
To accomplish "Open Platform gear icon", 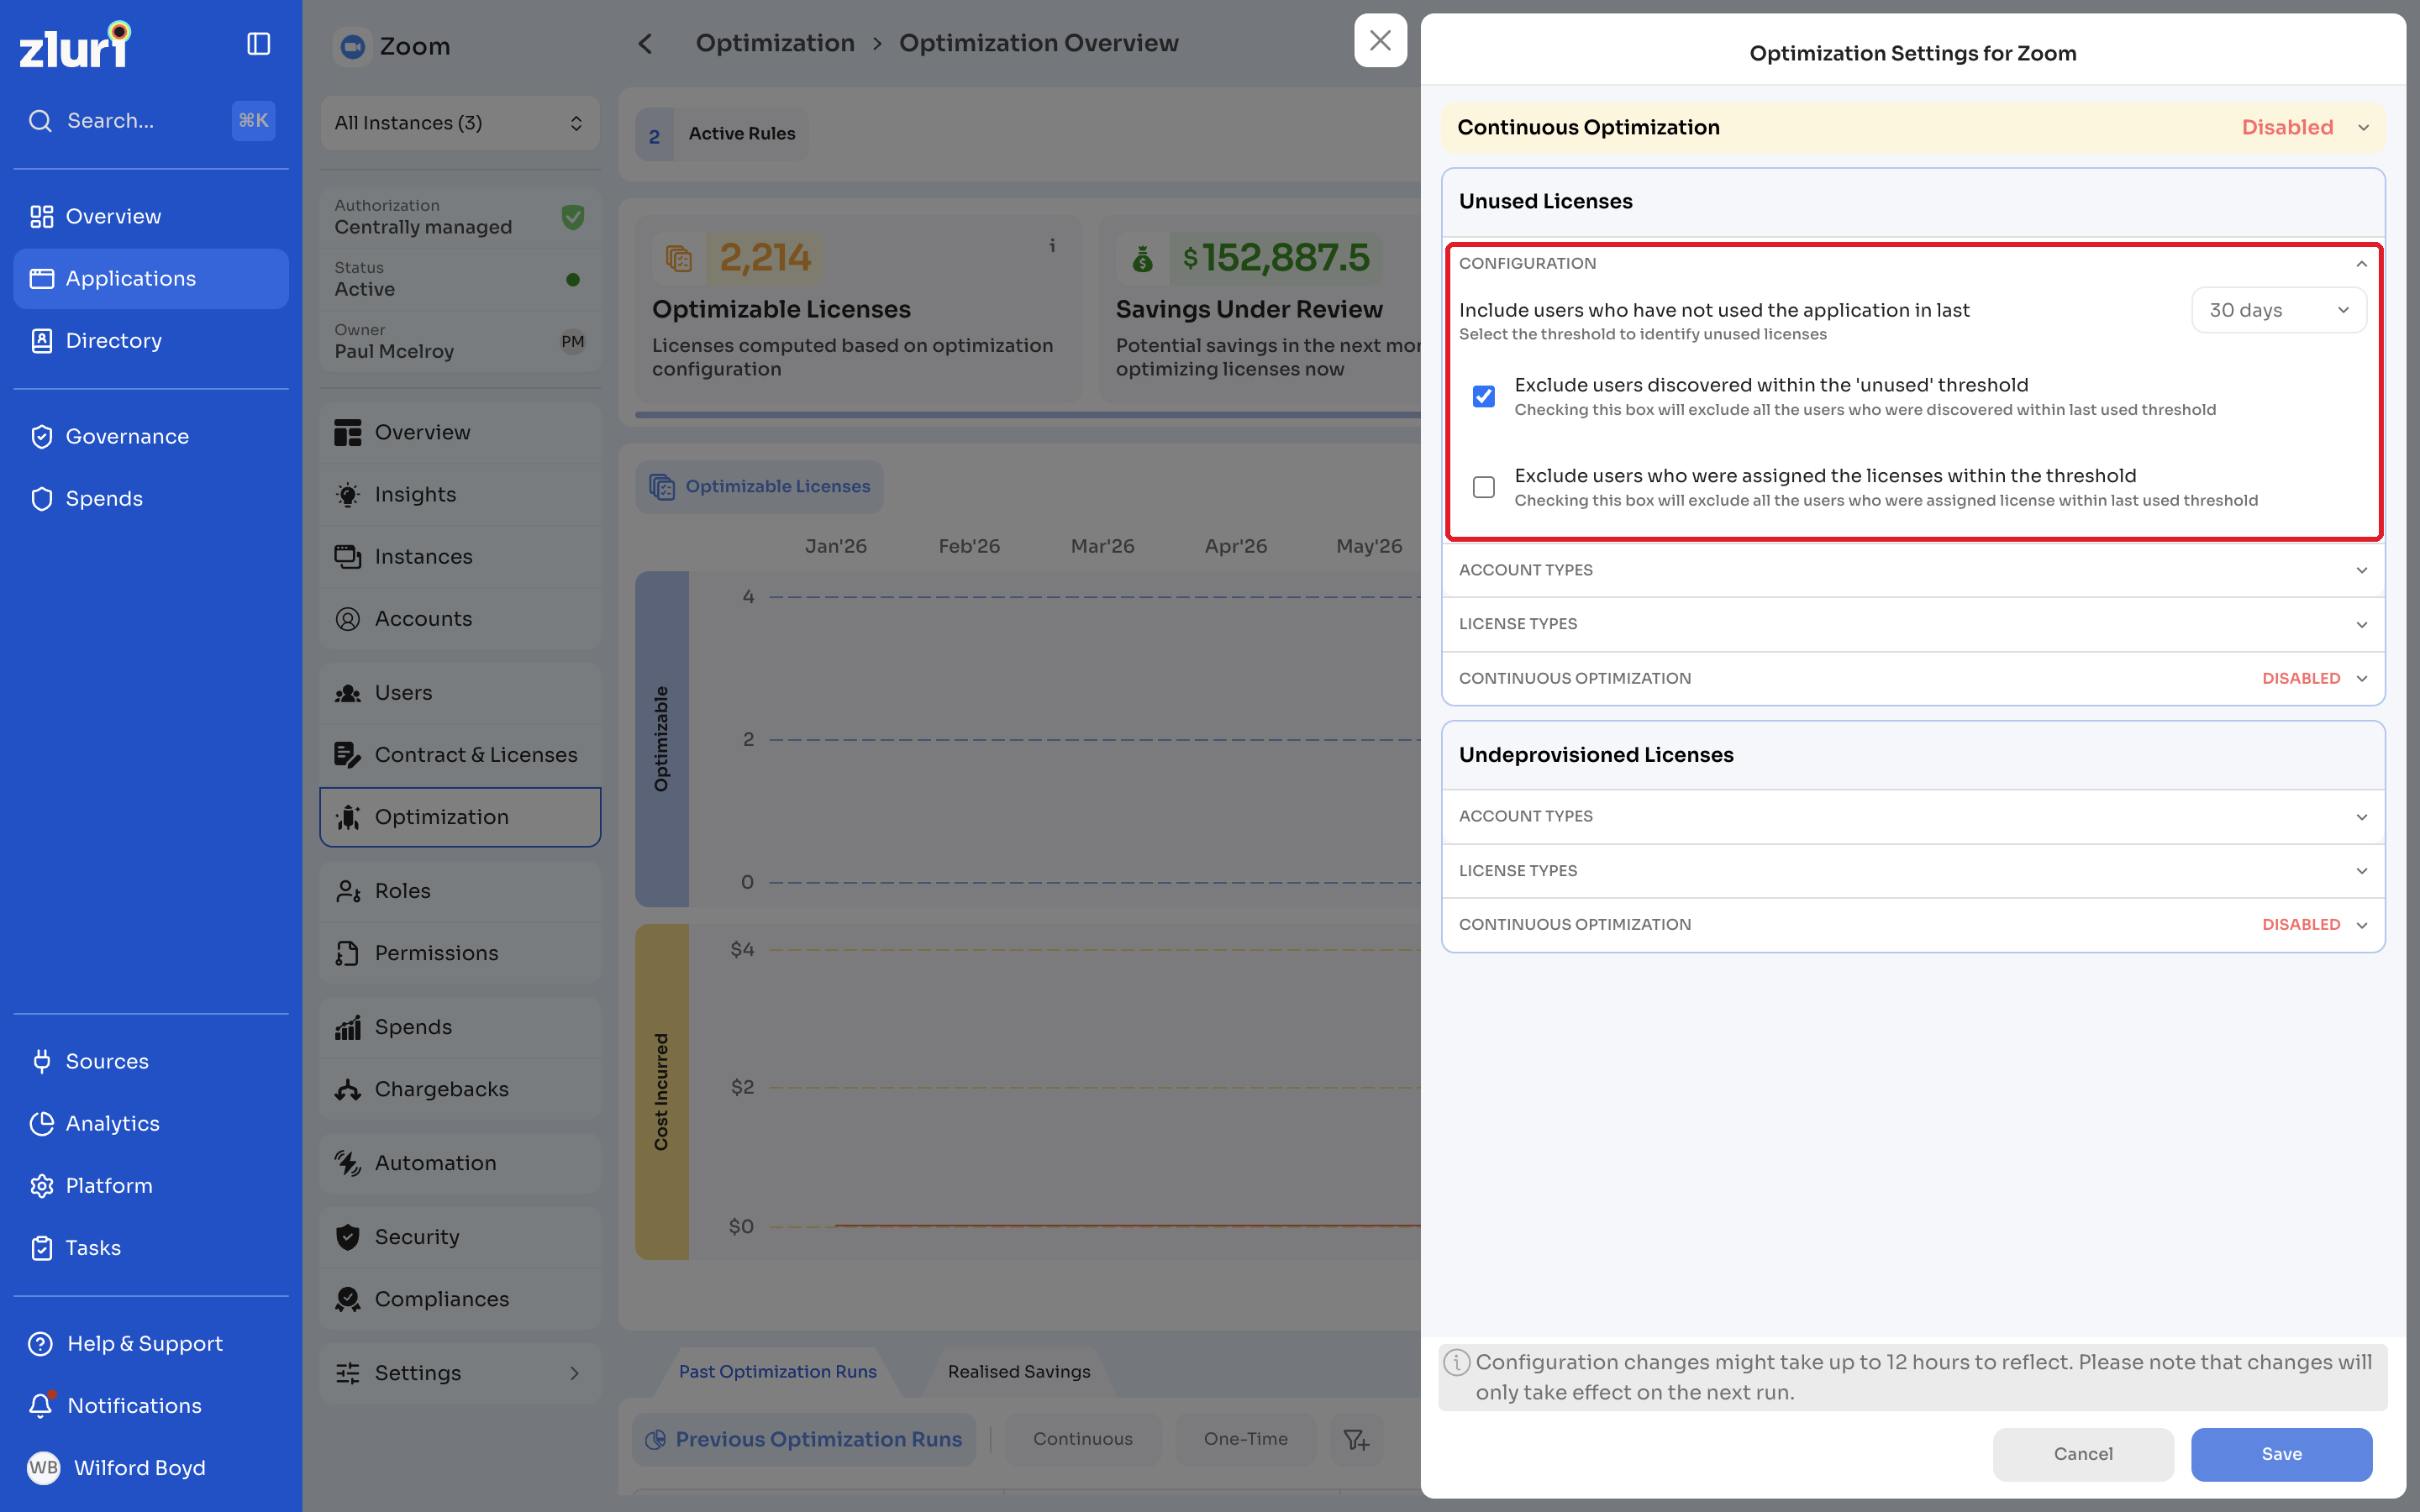I will coord(41,1185).
